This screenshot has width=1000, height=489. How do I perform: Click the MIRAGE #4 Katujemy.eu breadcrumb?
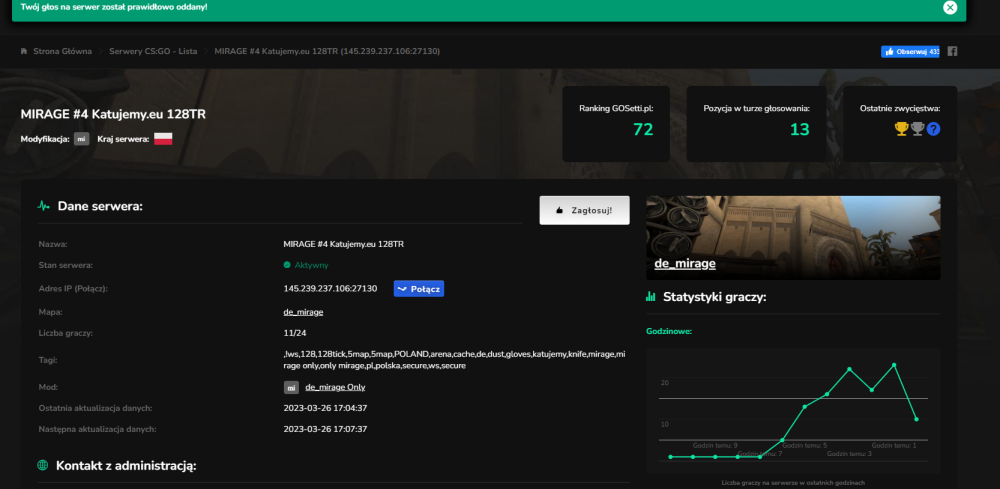coord(327,51)
